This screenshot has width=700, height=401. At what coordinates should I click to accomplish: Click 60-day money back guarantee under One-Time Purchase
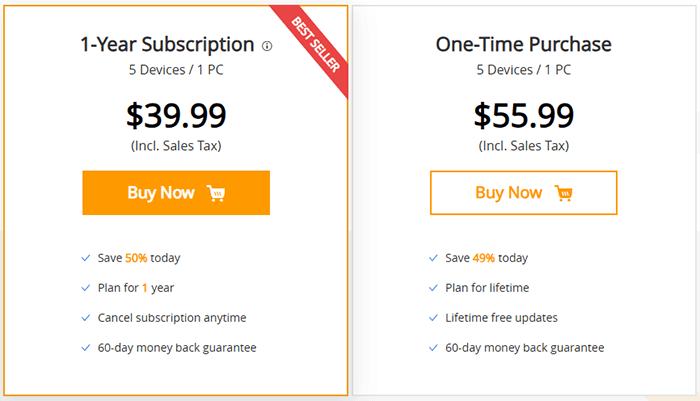[525, 348]
